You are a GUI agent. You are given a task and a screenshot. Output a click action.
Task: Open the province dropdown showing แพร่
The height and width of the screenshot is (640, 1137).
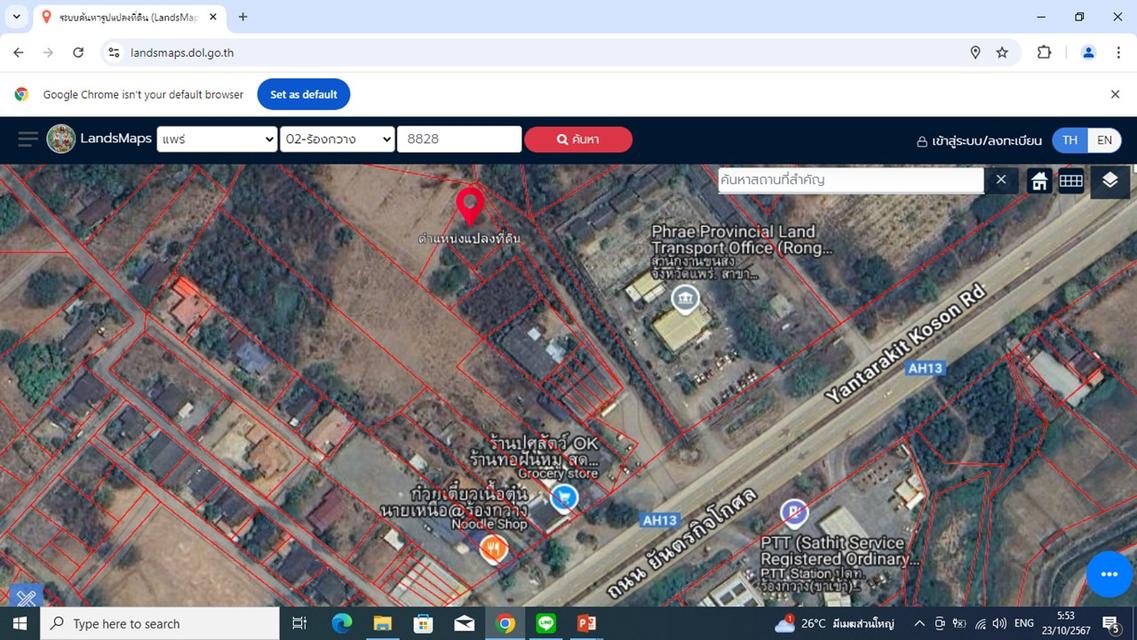tap(215, 139)
